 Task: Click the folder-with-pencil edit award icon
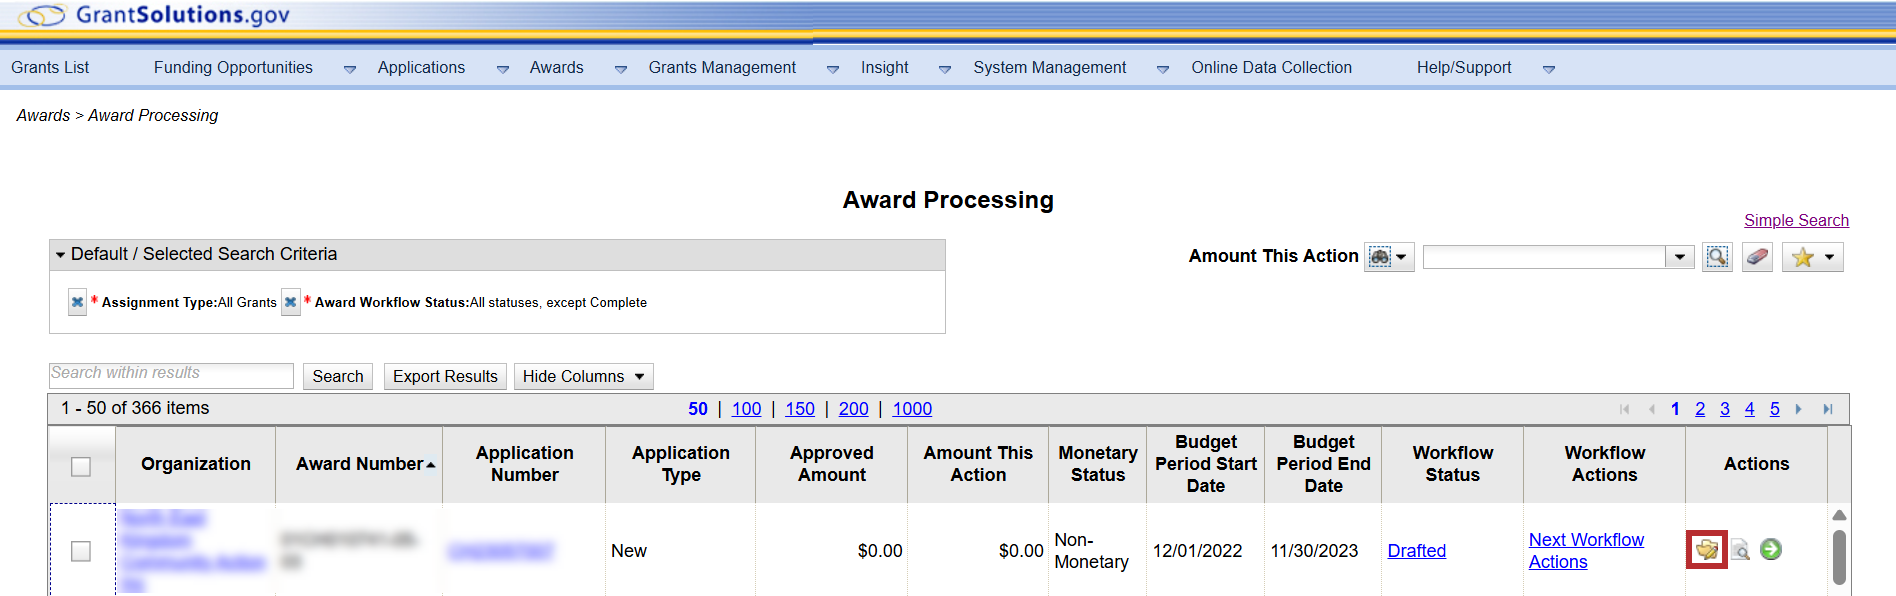point(1706,550)
